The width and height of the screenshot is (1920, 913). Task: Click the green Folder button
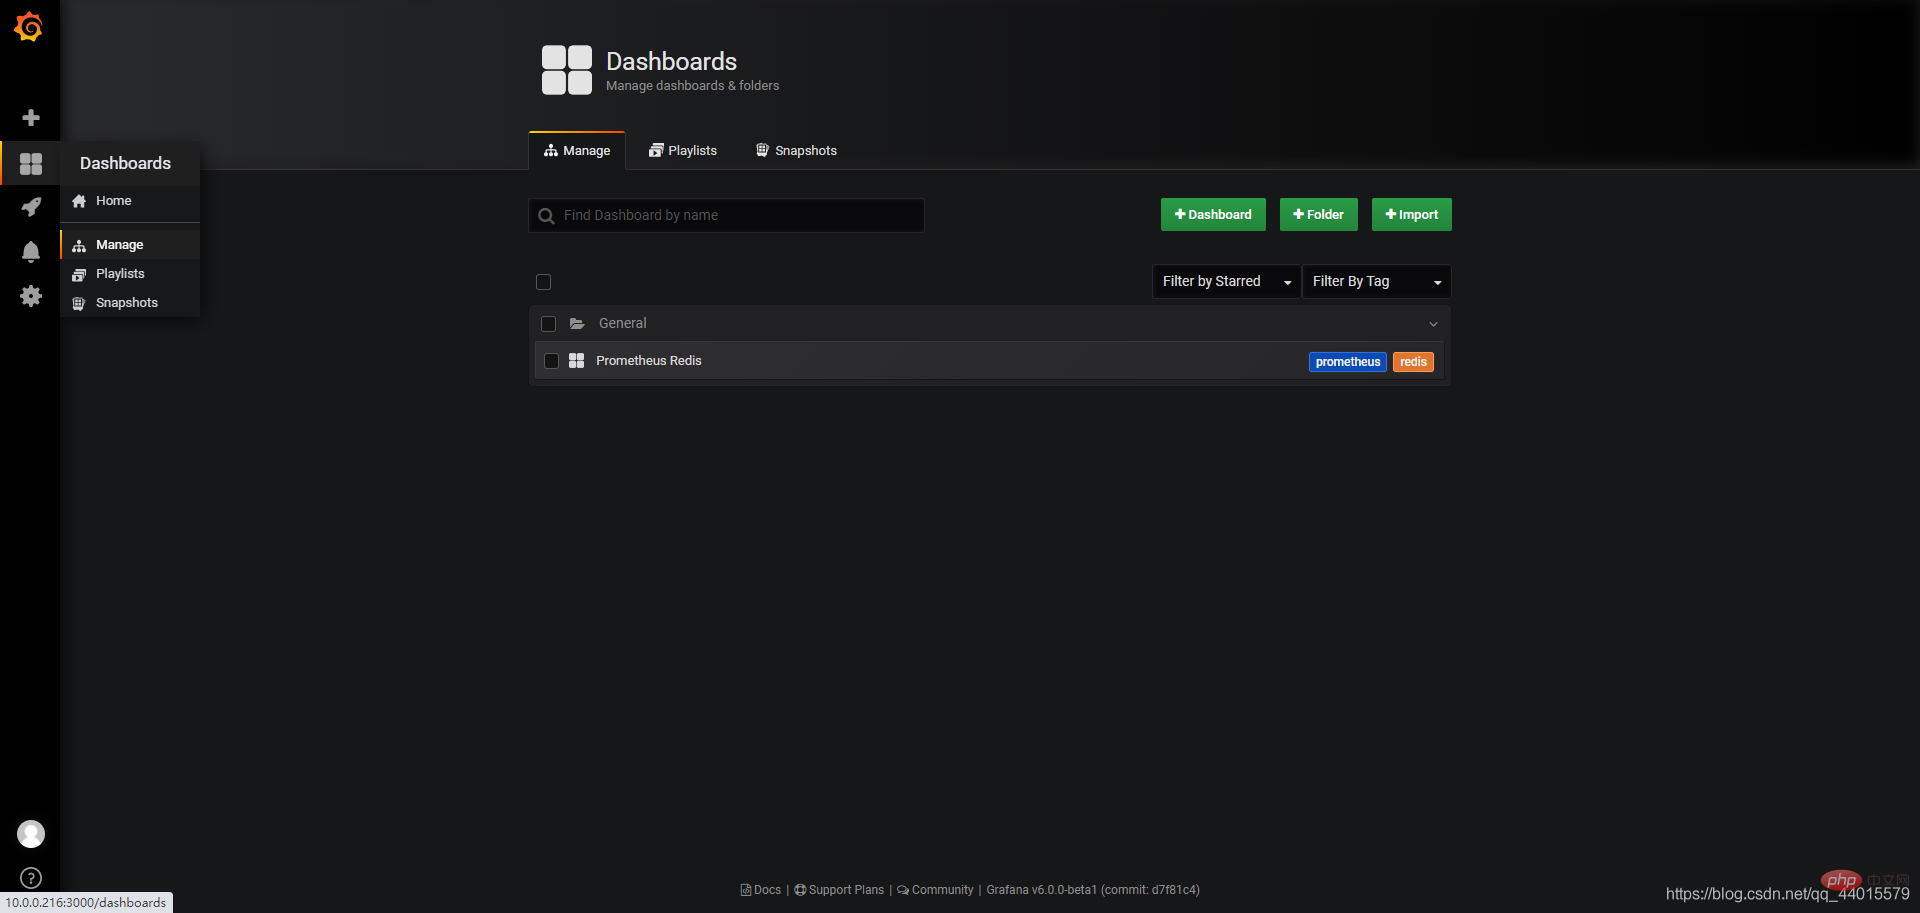click(x=1318, y=215)
